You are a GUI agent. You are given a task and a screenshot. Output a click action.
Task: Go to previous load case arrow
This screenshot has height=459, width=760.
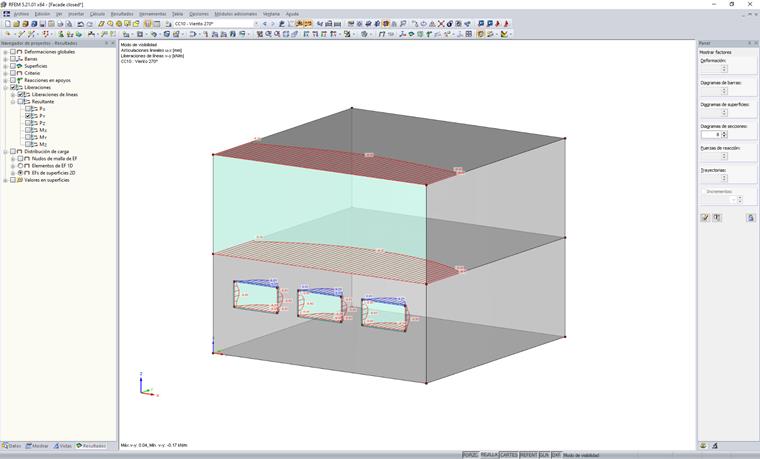(x=265, y=24)
